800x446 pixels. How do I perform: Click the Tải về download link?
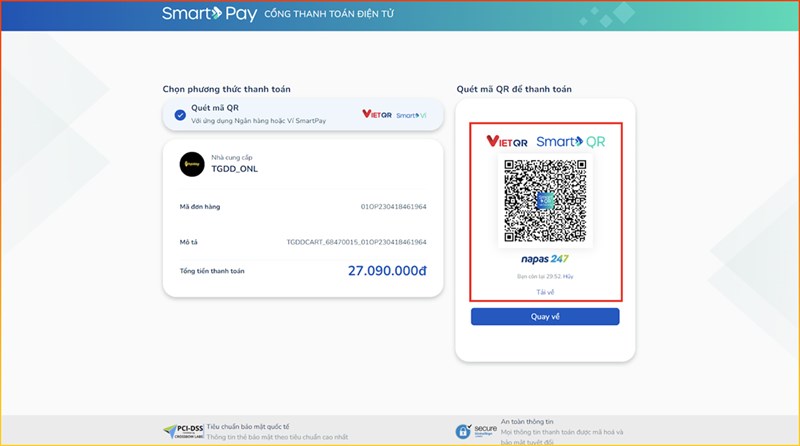click(545, 292)
